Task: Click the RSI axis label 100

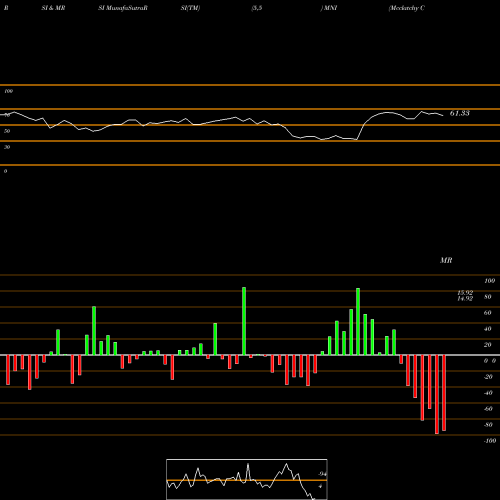Action: [x=9, y=91]
